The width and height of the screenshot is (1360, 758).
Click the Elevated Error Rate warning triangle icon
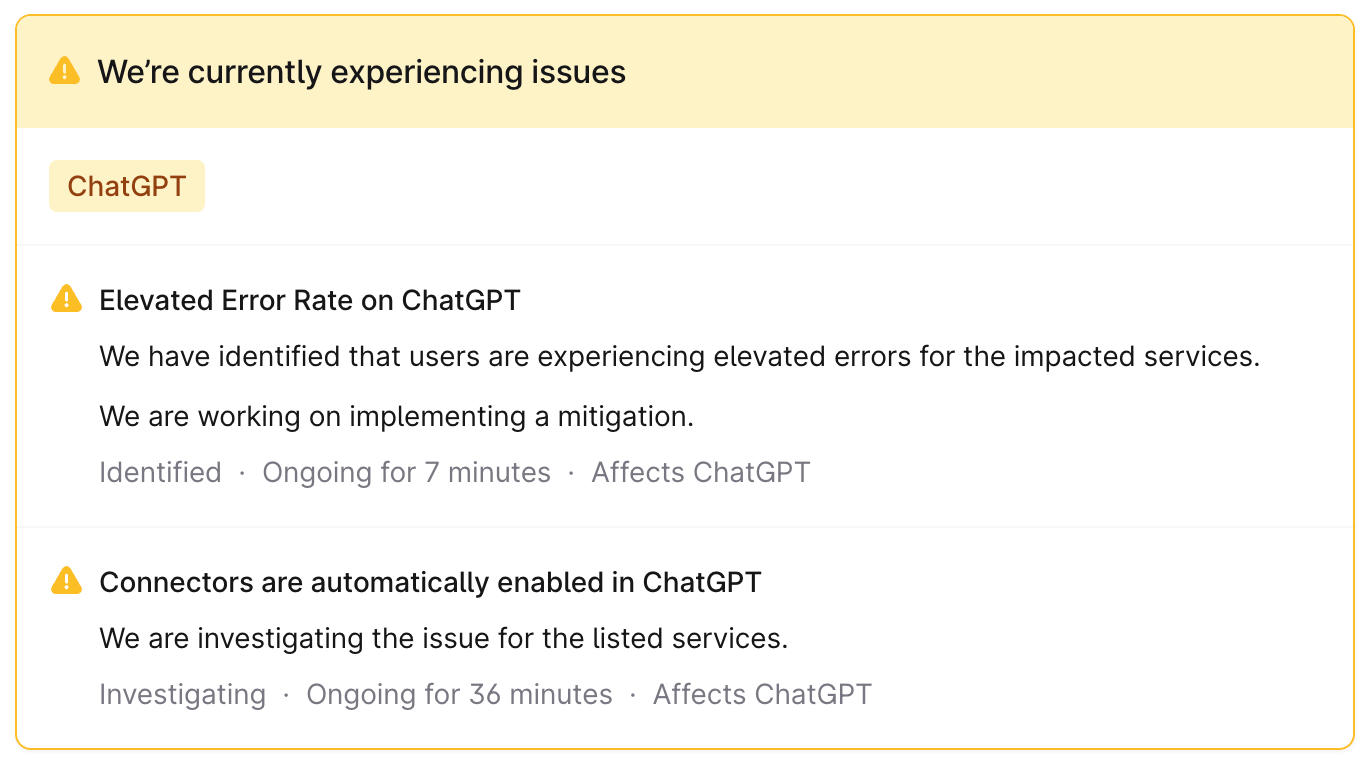tap(66, 299)
